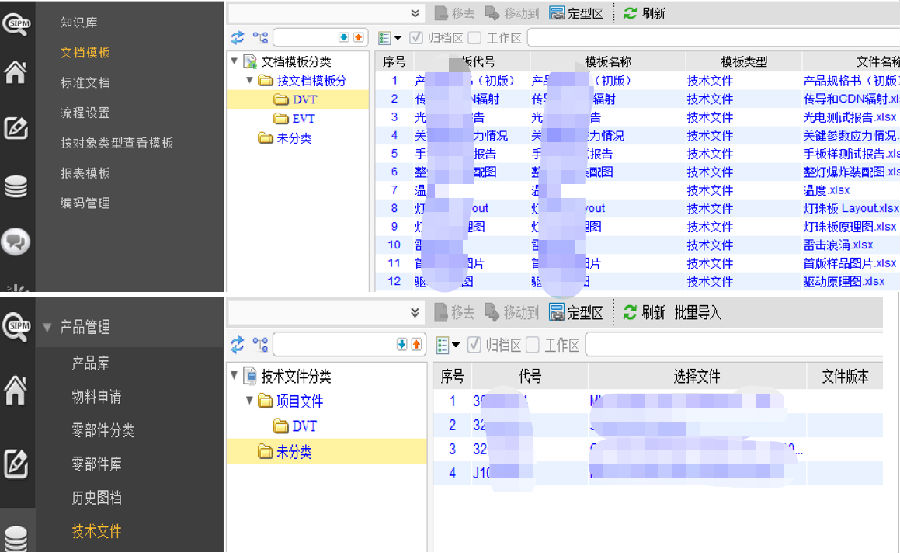The width and height of the screenshot is (900, 553).
Task: Open the double-chevron dropdown above 技术文件分类
Action: point(415,312)
